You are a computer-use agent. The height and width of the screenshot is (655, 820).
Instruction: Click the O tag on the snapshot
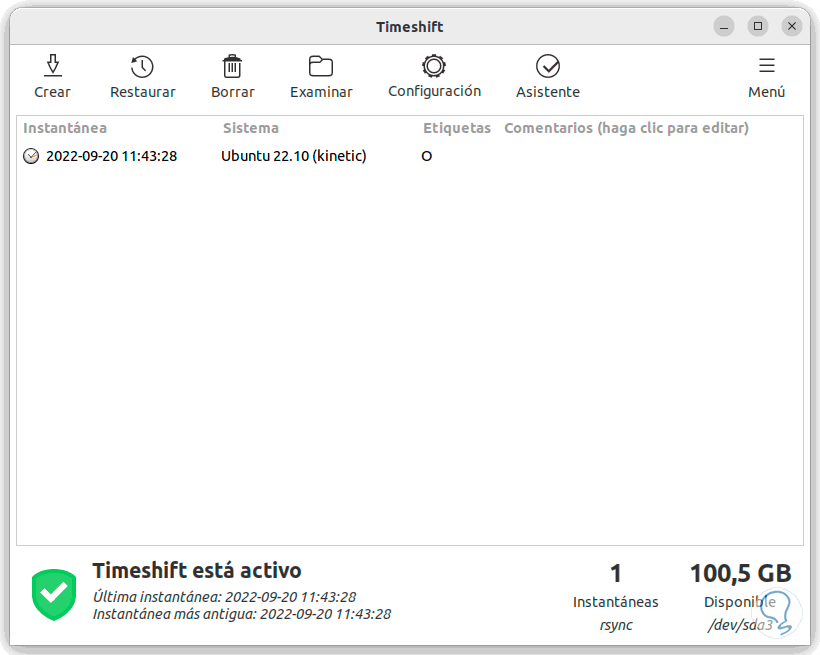426,157
